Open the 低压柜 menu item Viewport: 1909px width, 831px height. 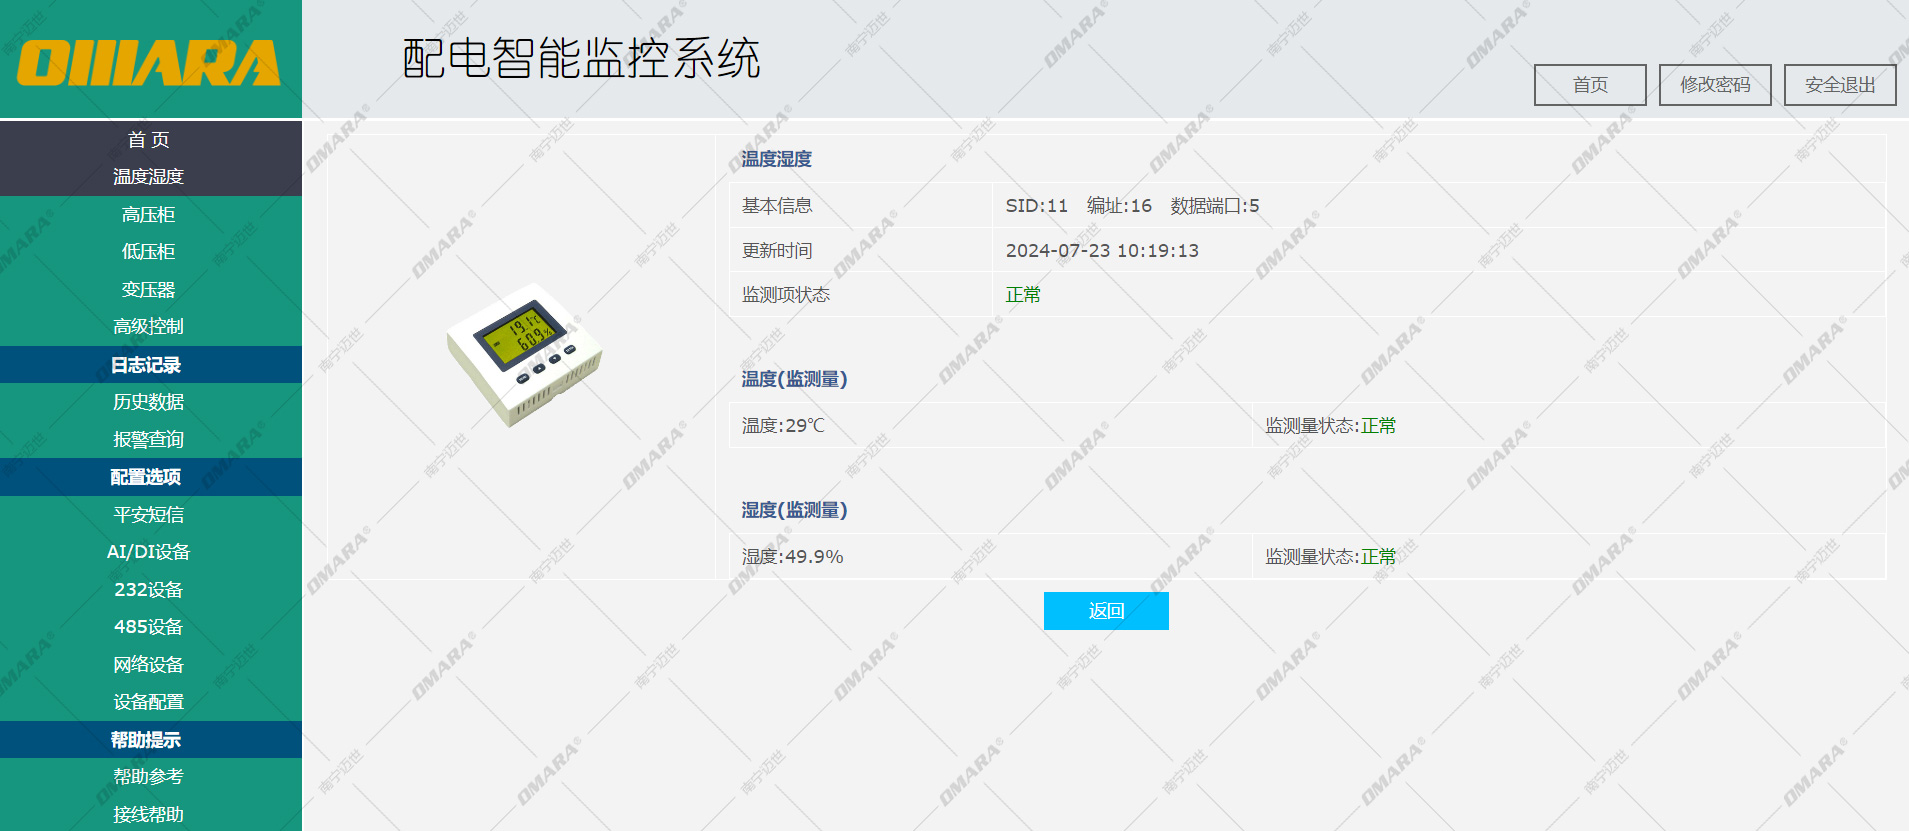click(148, 252)
